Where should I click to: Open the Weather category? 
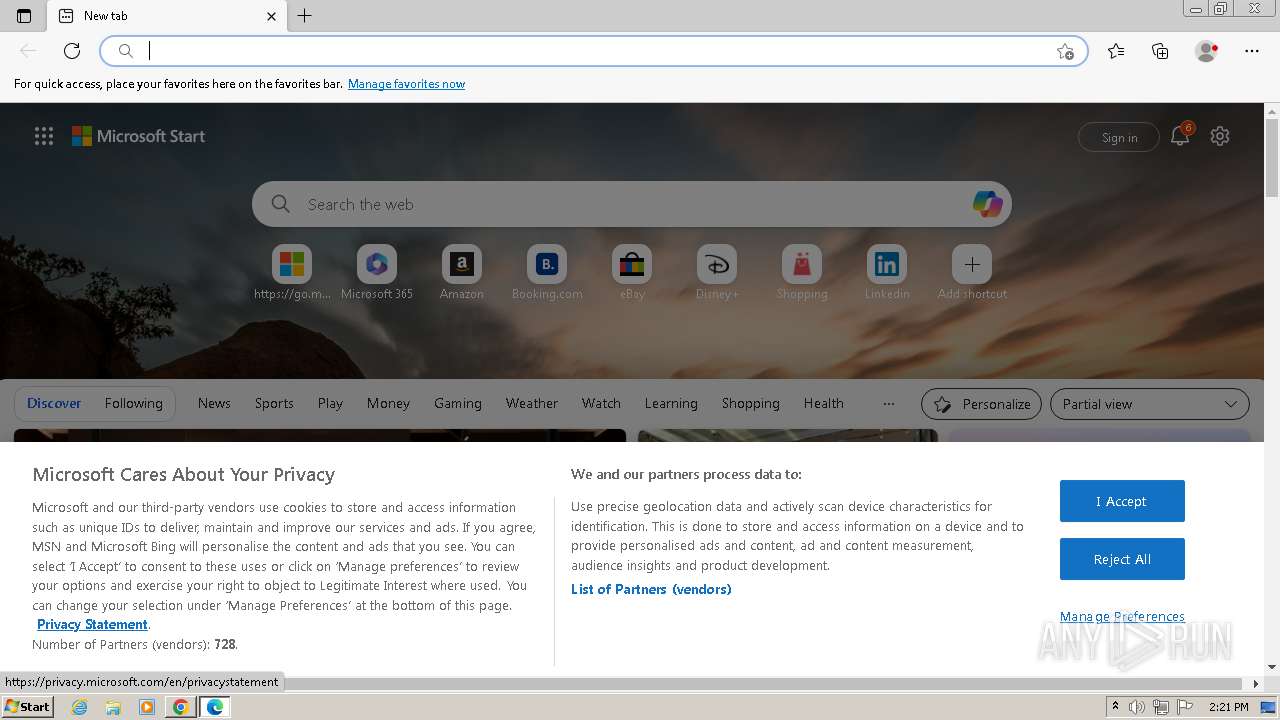pos(532,403)
